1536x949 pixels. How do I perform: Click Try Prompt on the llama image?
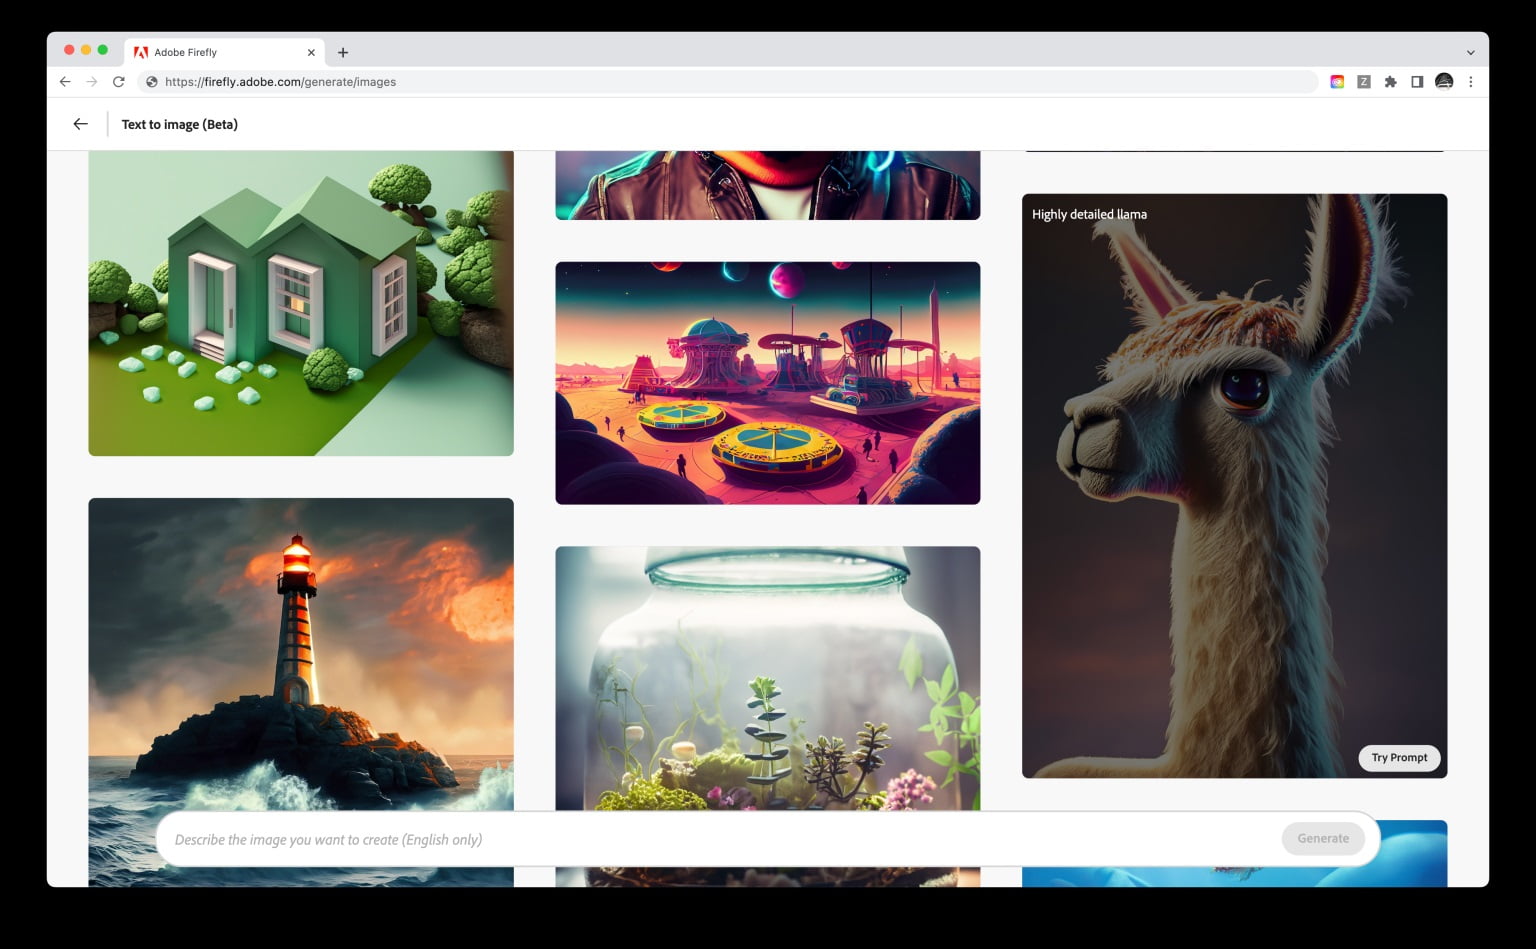1399,757
